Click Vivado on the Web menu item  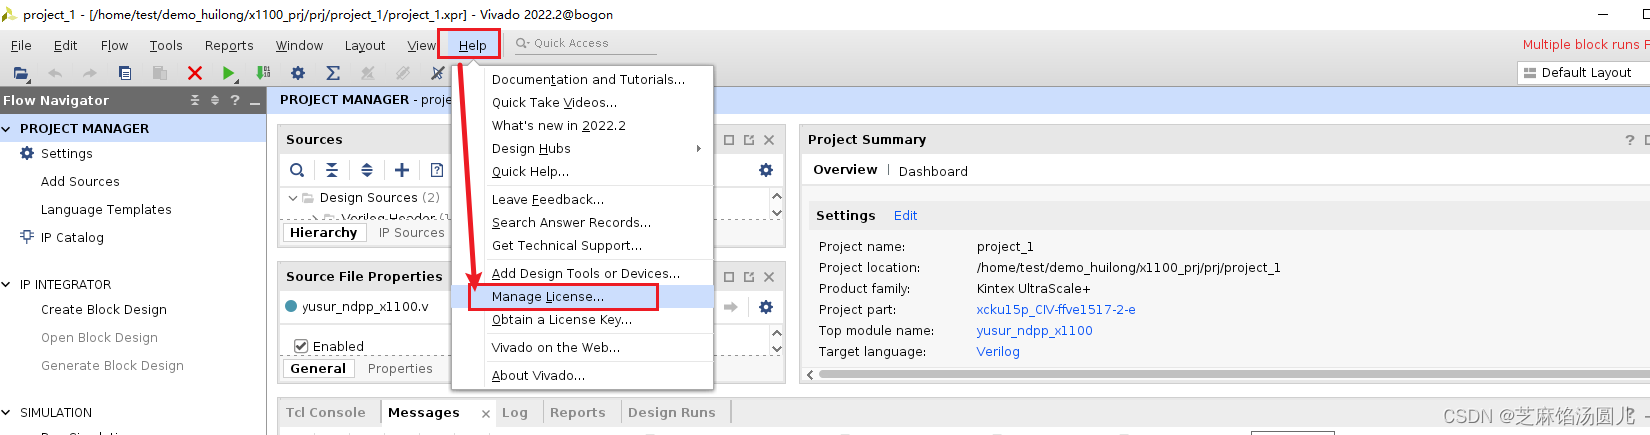[x=582, y=348]
